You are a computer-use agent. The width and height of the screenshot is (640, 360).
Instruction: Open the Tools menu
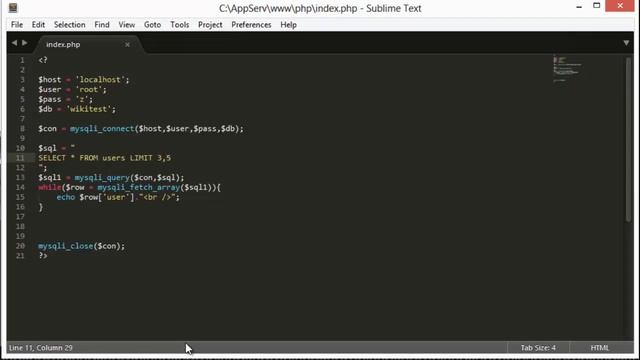click(180, 25)
